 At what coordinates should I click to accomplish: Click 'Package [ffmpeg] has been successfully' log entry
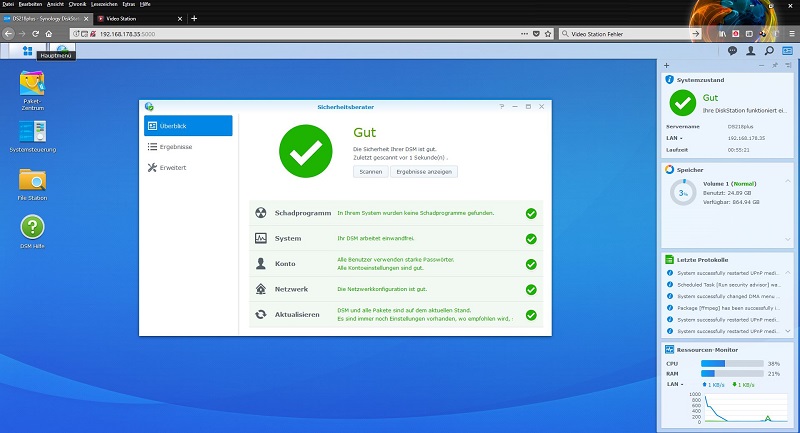[x=727, y=308]
